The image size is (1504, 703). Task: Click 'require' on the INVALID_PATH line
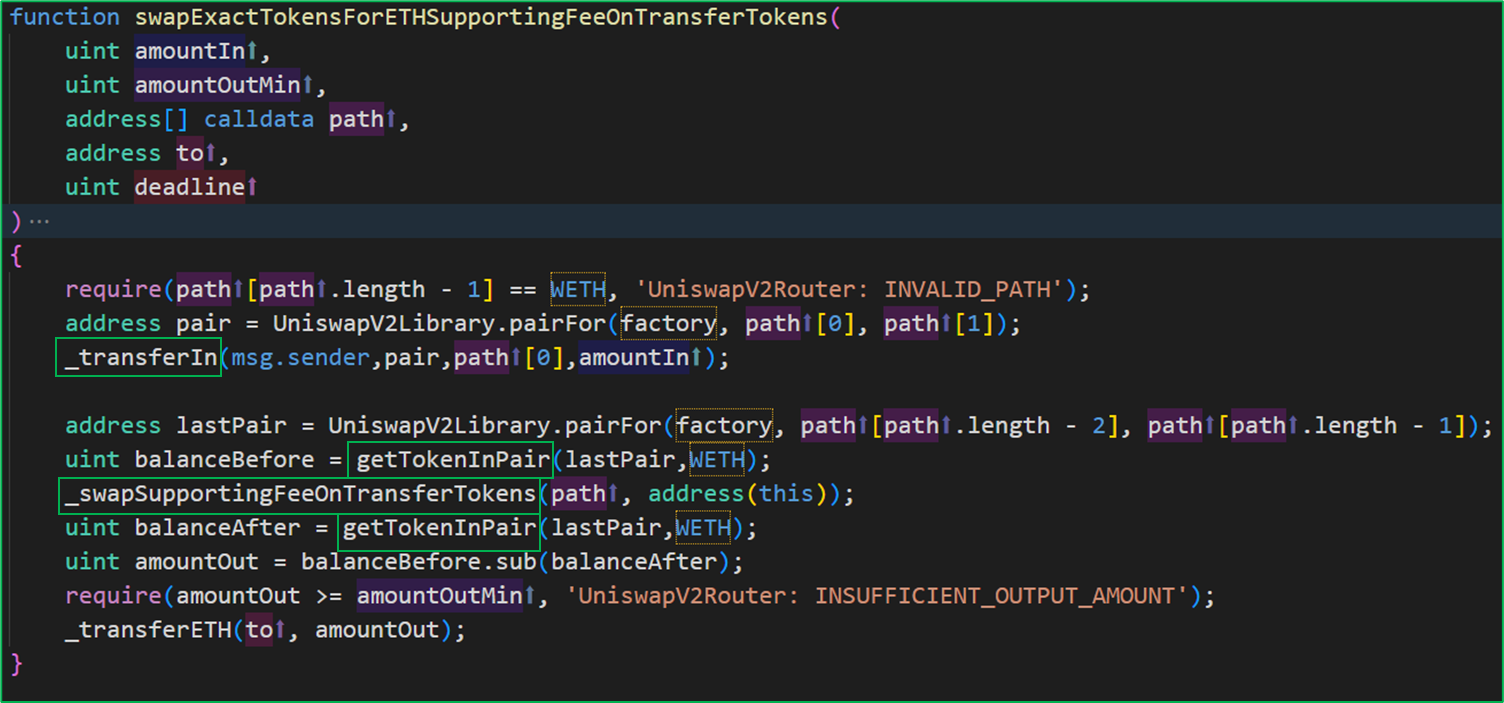point(113,290)
